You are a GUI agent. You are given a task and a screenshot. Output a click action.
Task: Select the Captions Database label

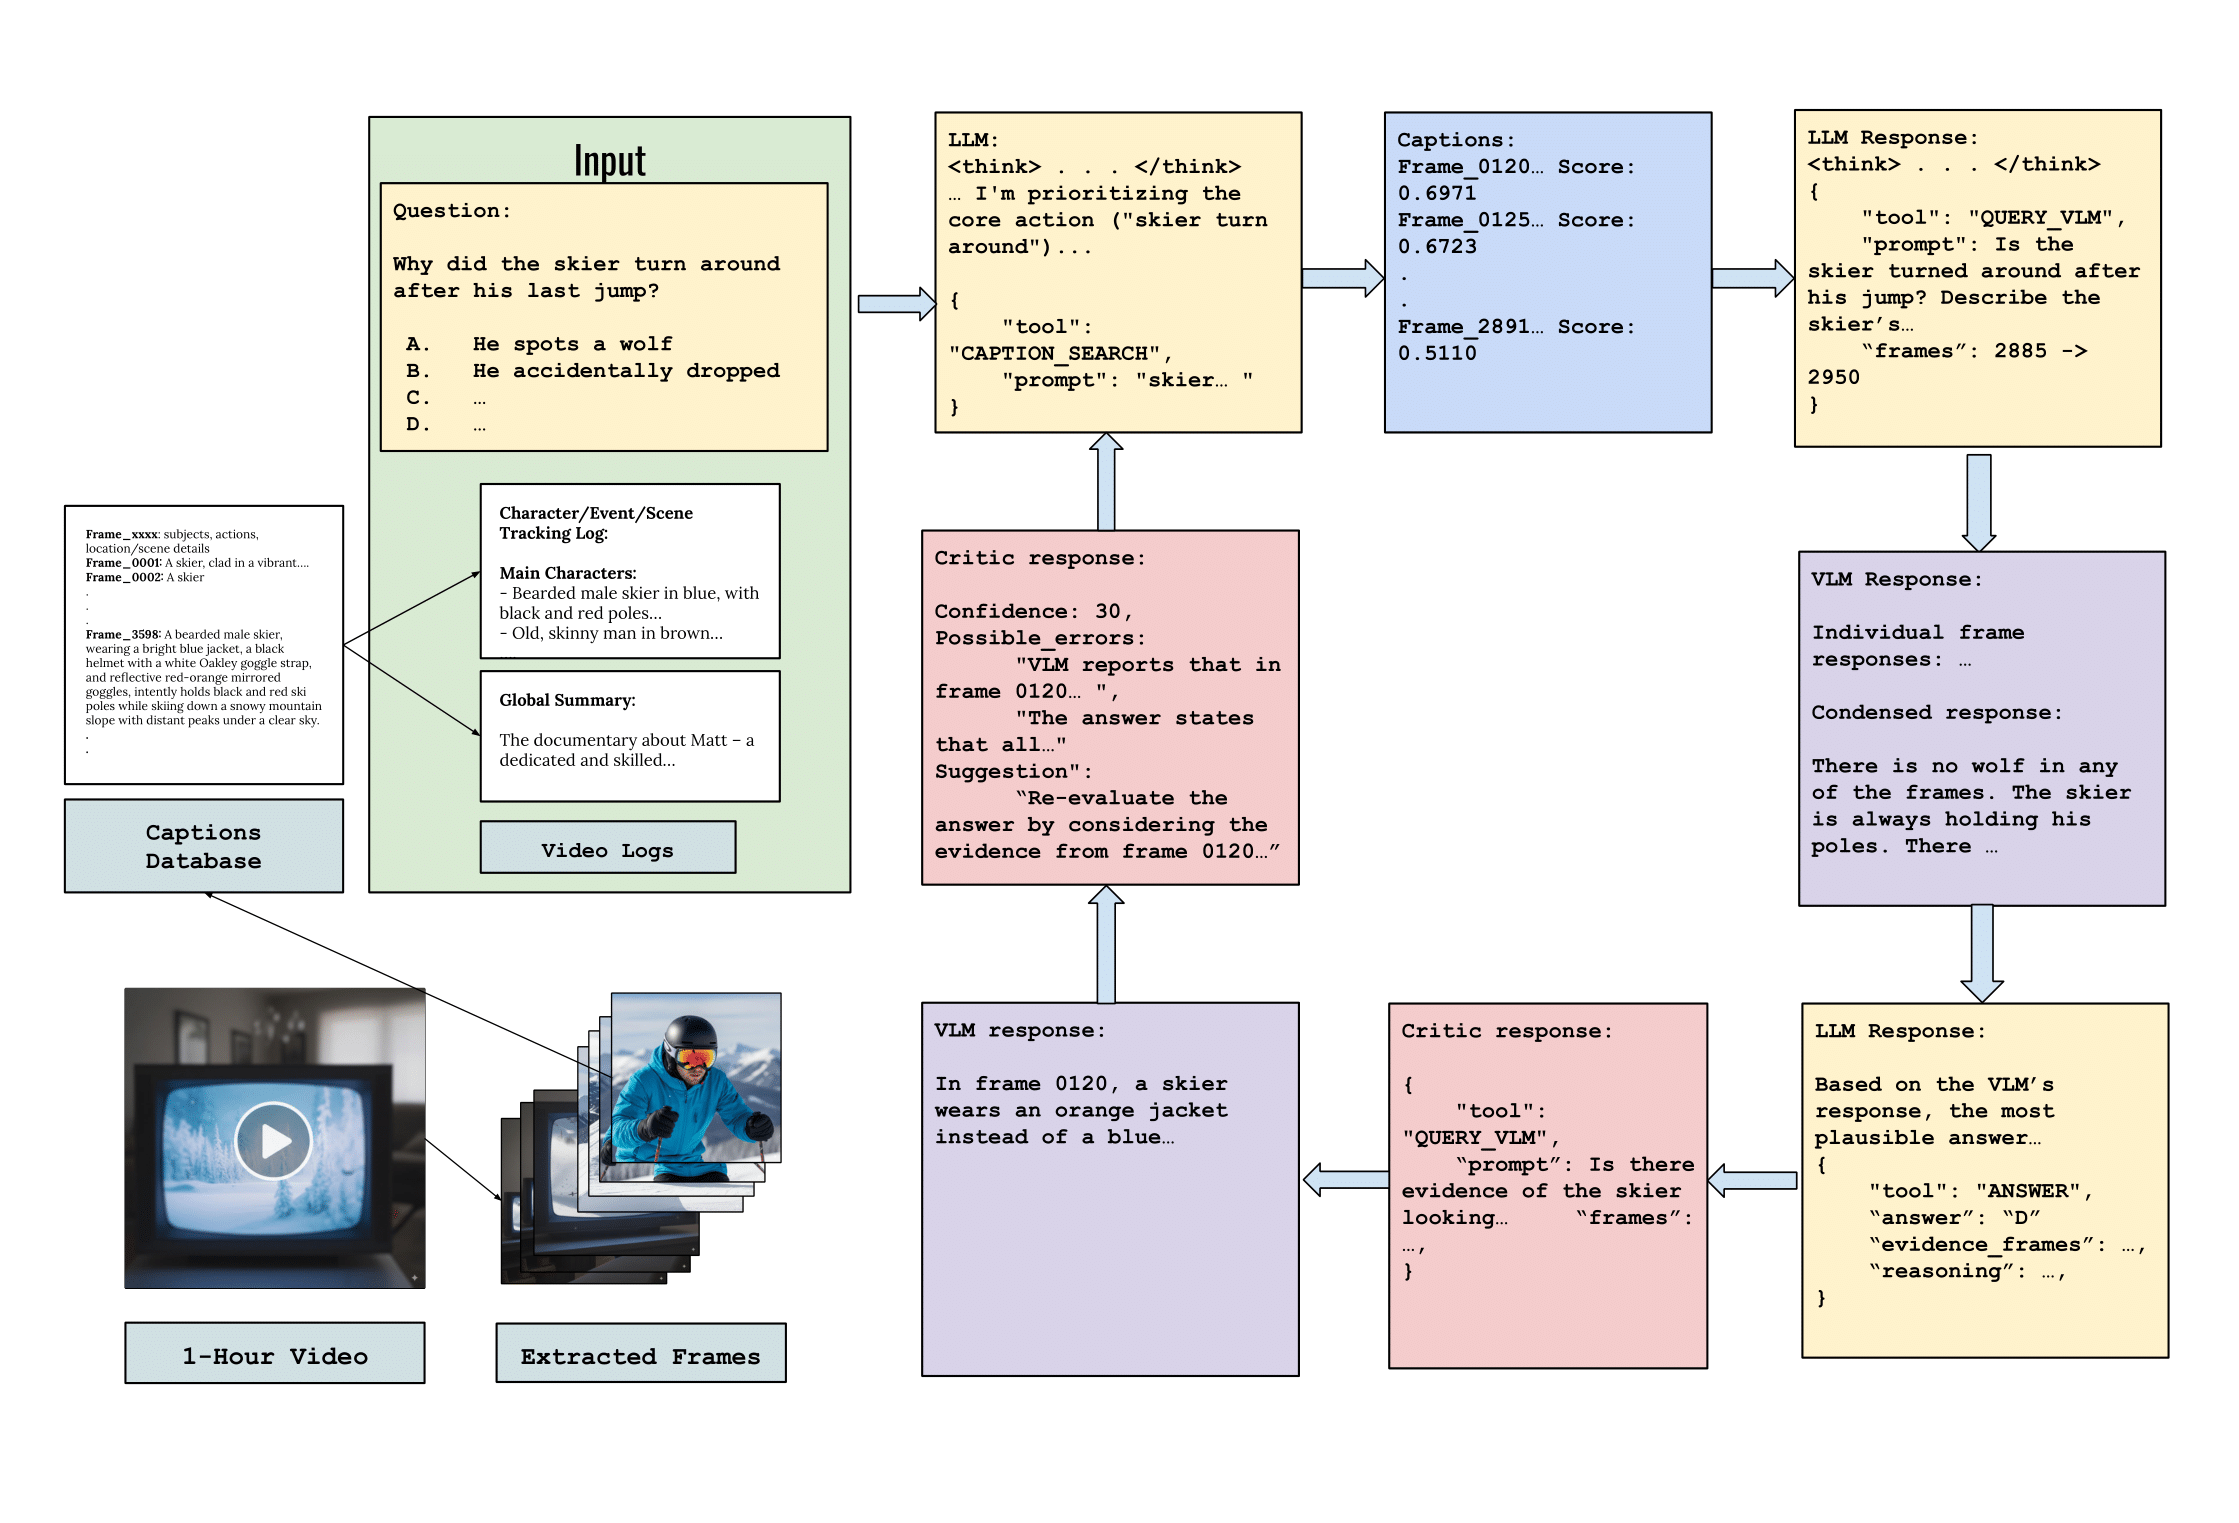coord(203,846)
